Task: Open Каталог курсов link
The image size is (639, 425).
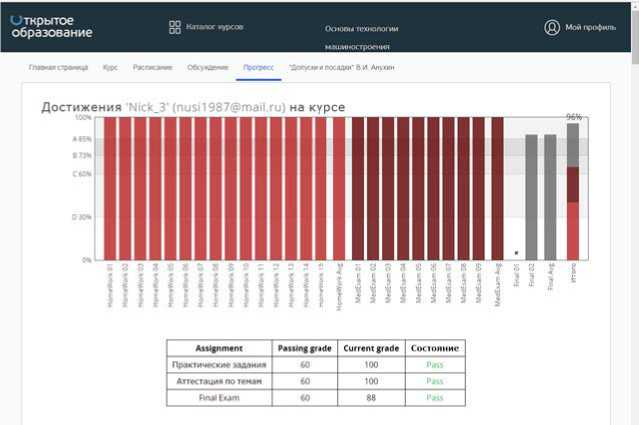Action: tap(214, 27)
